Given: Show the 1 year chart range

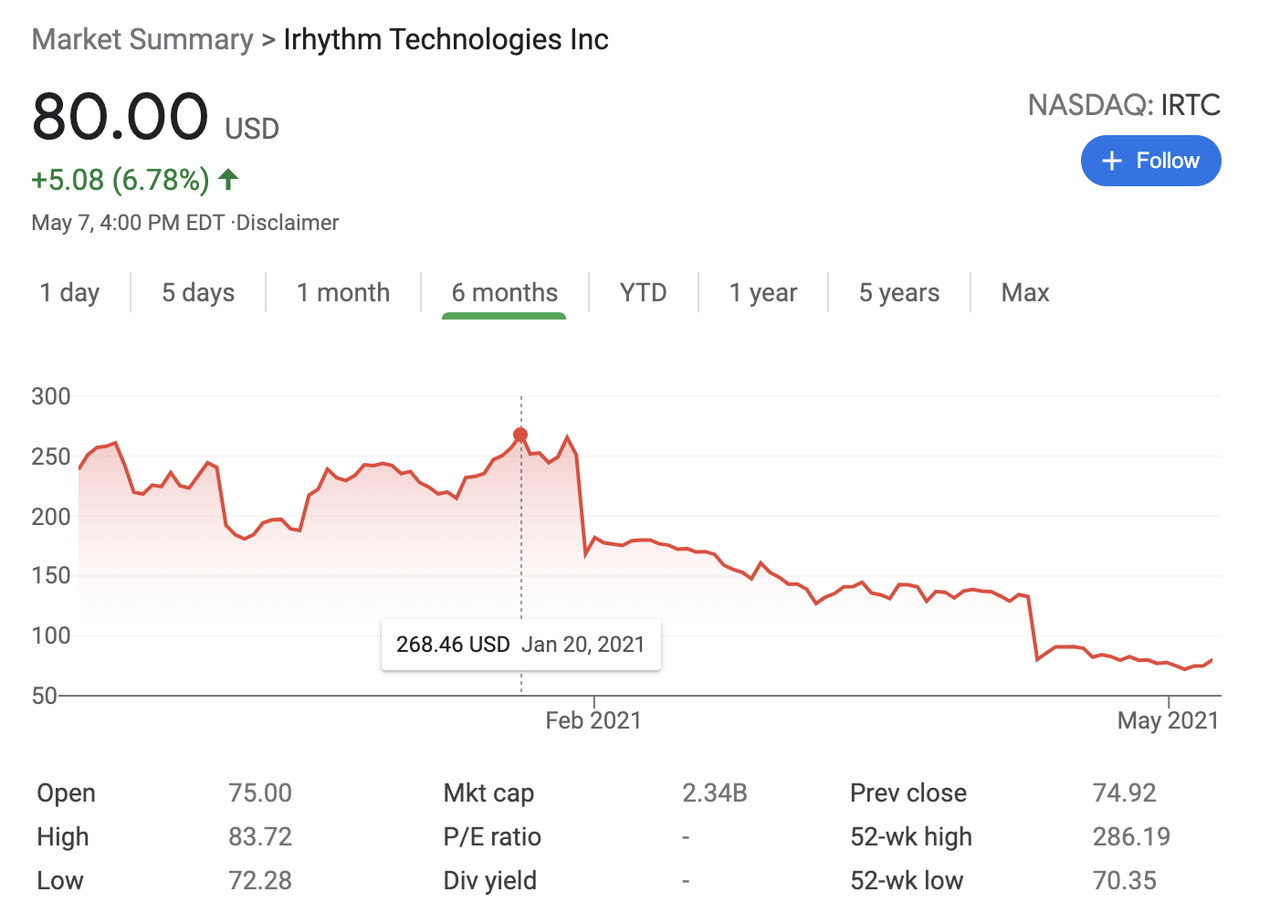Looking at the screenshot, I should point(763,293).
